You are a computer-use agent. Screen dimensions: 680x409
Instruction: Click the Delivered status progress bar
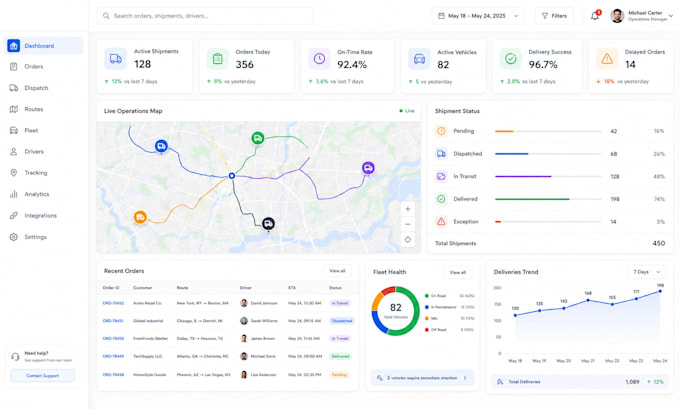pyautogui.click(x=548, y=199)
